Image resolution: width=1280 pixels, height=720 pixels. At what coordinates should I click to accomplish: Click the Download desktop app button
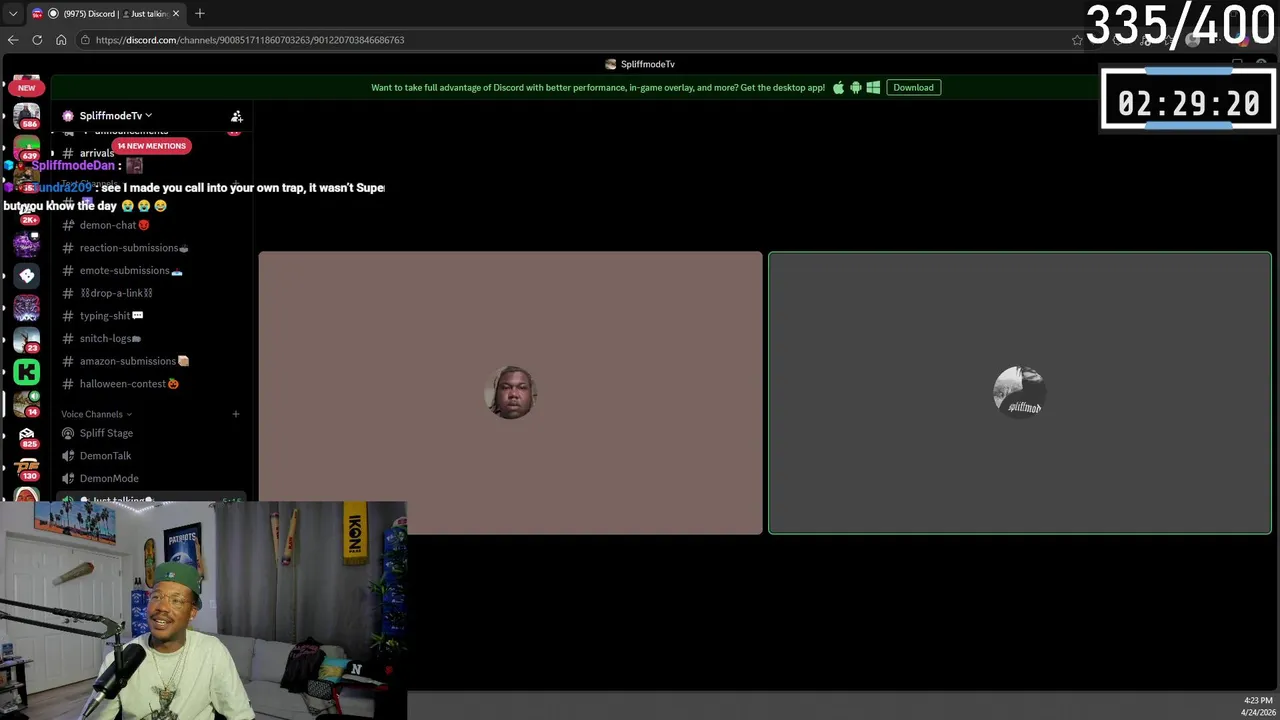[913, 87]
